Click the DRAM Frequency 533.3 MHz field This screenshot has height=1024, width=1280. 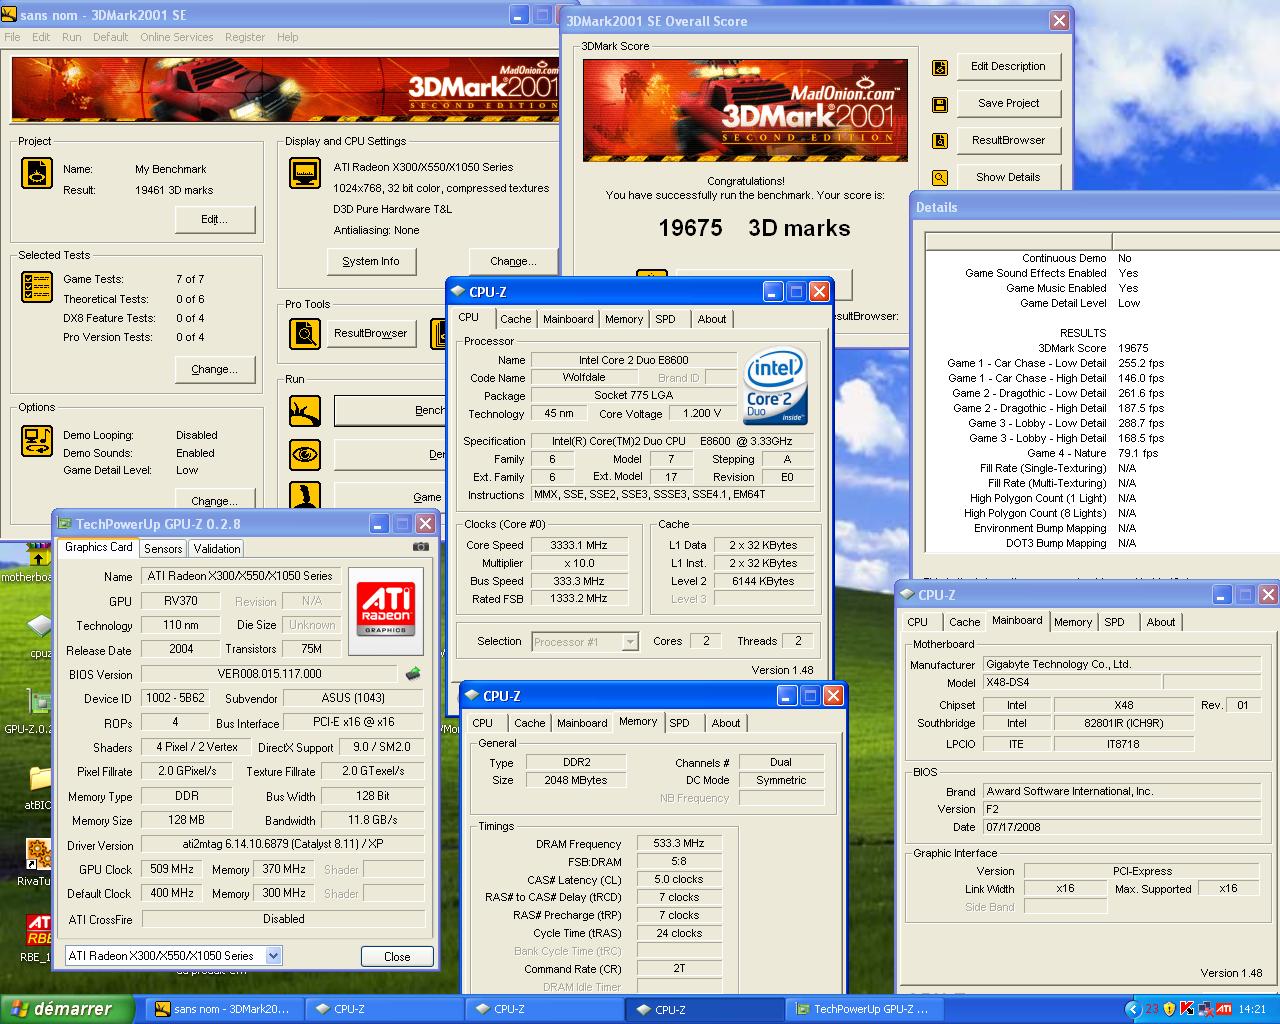[x=679, y=843]
